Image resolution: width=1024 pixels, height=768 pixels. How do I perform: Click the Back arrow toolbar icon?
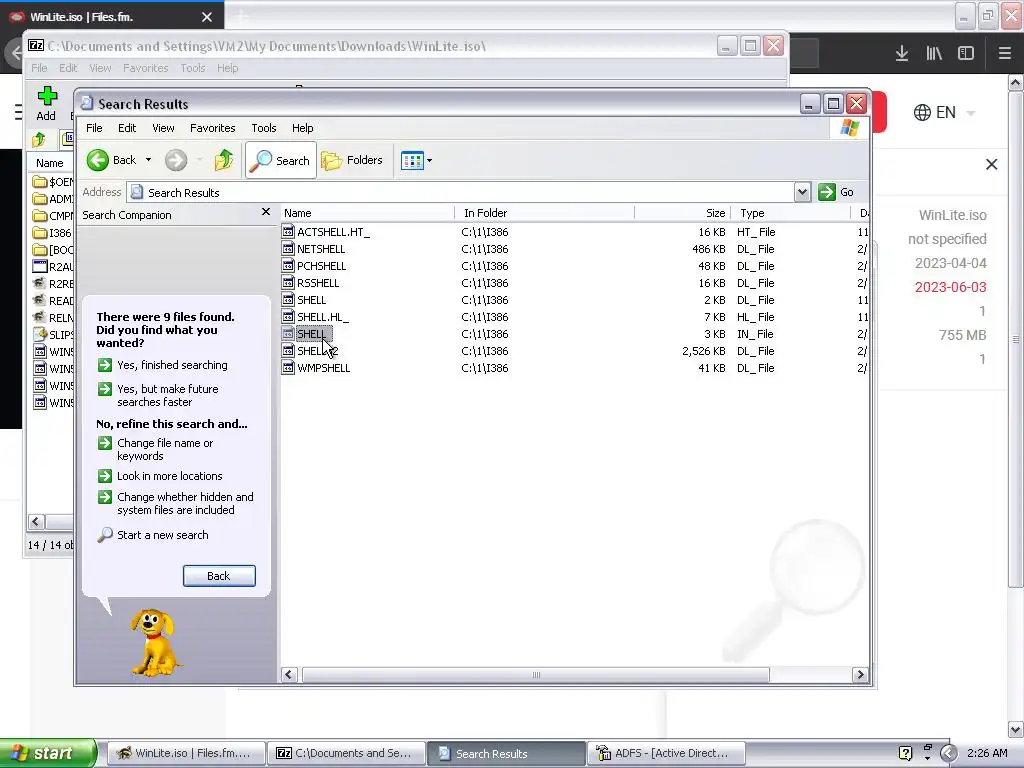click(x=98, y=160)
